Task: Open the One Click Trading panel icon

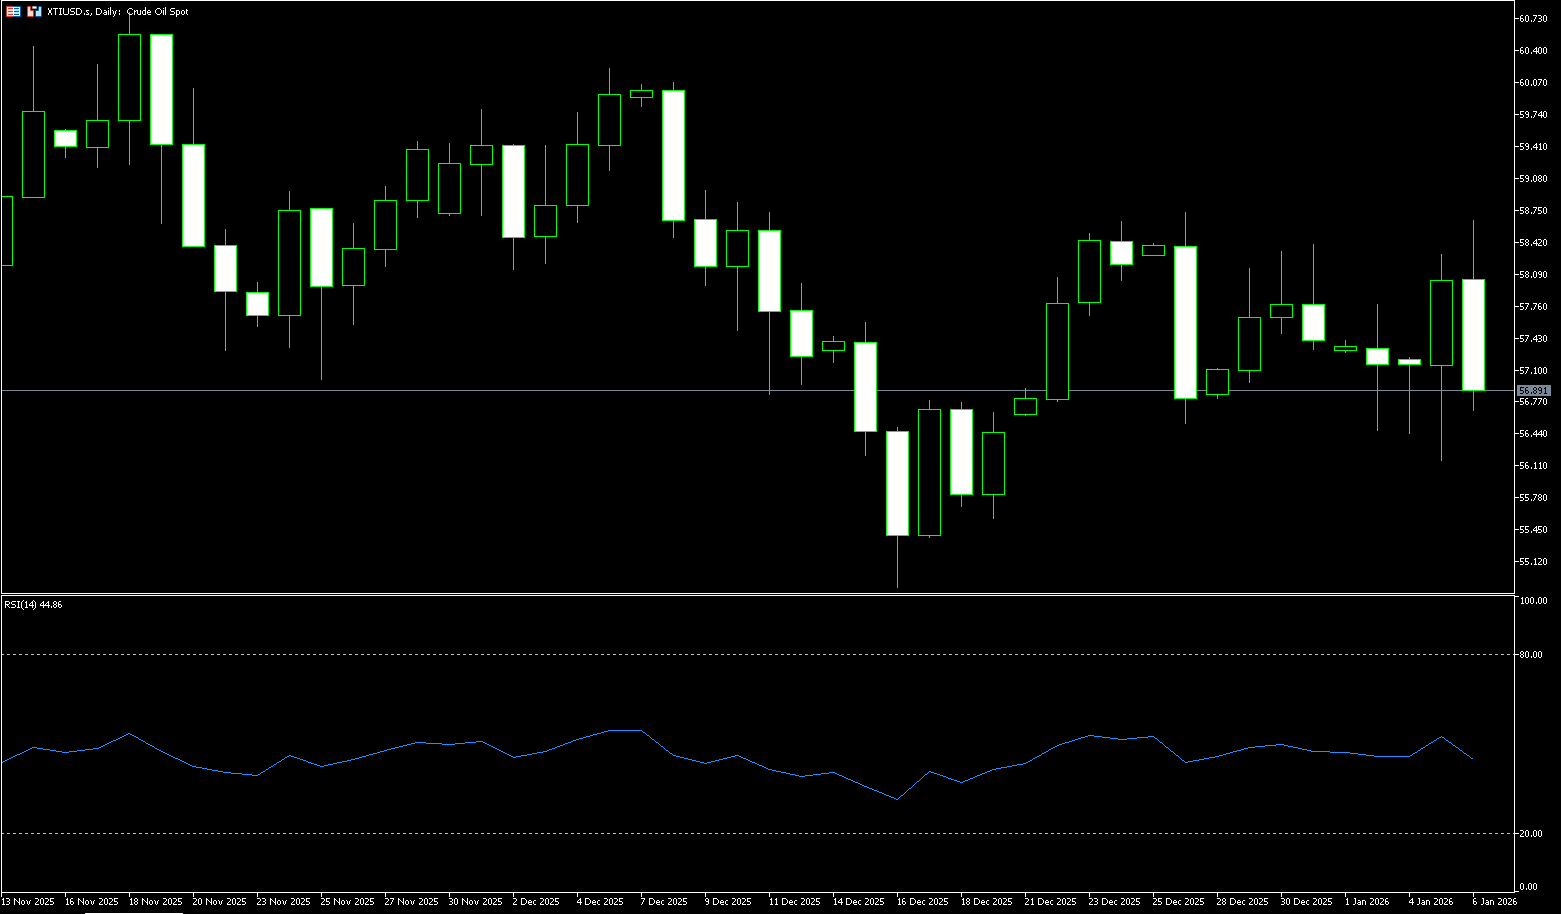Action: point(13,12)
